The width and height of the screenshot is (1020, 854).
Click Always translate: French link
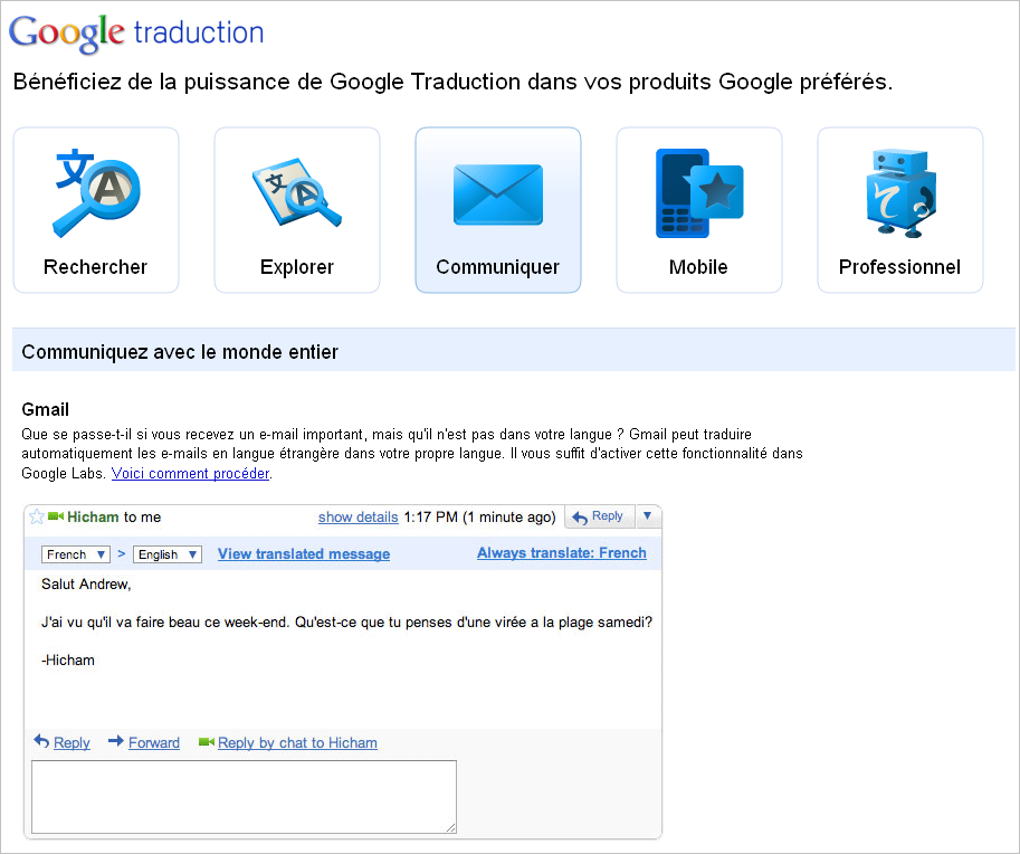tap(561, 553)
